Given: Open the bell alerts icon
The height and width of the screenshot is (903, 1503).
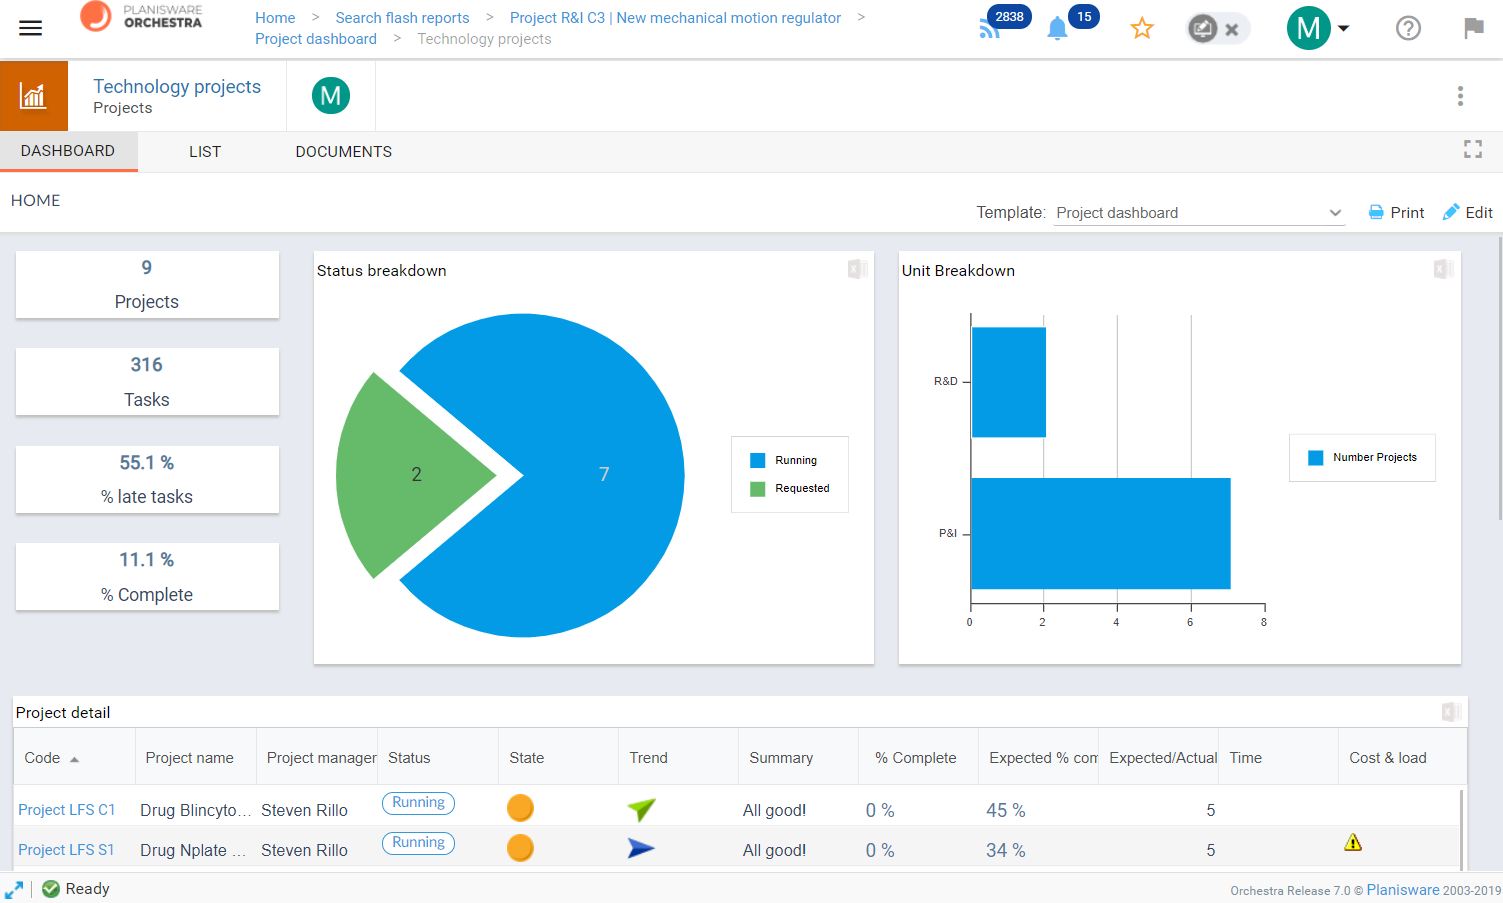Looking at the screenshot, I should click(1057, 29).
